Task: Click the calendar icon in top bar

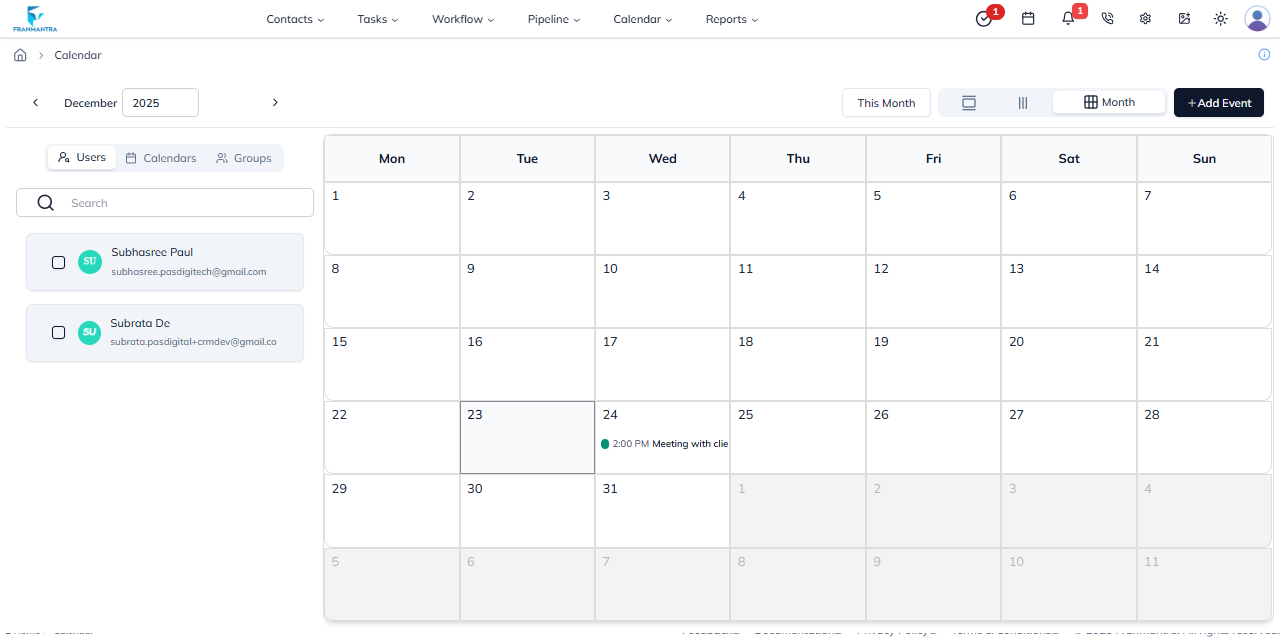Action: coord(1028,19)
